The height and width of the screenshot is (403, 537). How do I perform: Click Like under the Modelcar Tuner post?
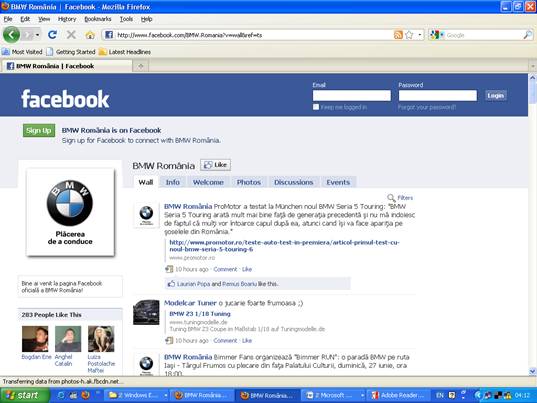coord(247,340)
